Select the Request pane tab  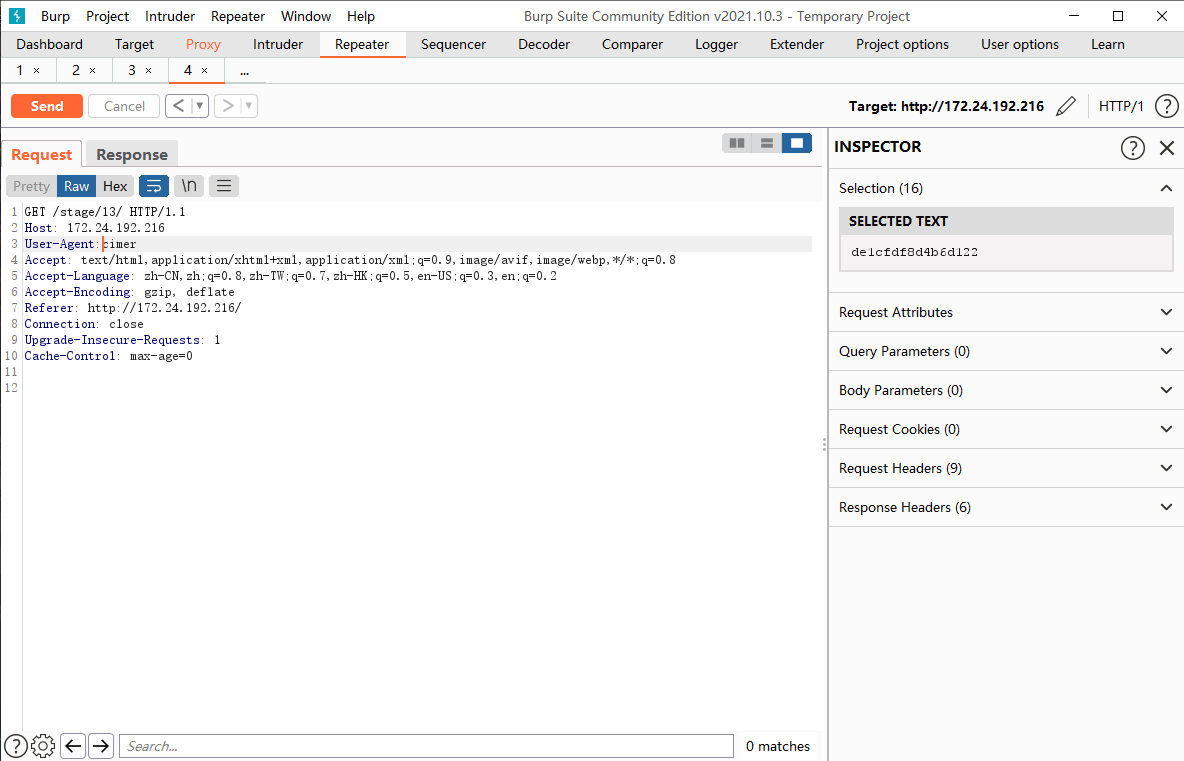[x=42, y=154]
